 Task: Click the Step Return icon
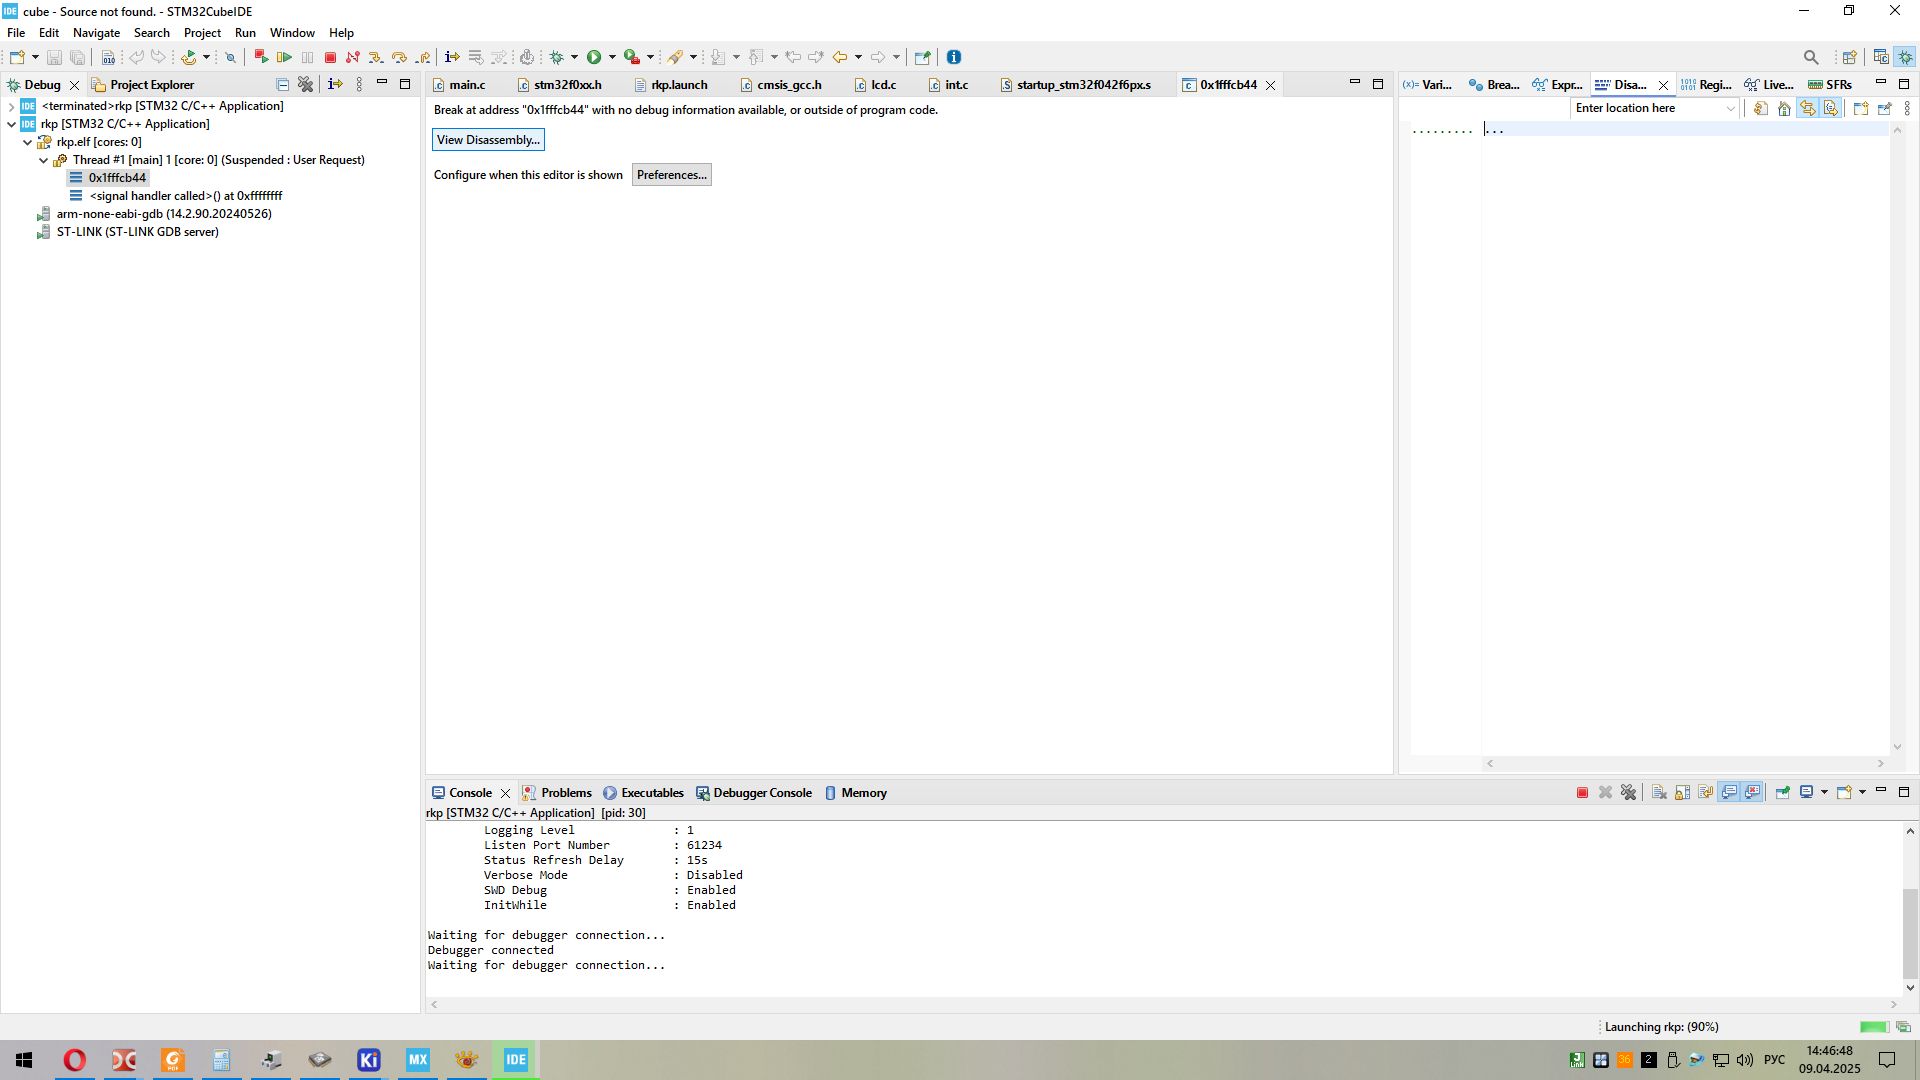tap(423, 57)
